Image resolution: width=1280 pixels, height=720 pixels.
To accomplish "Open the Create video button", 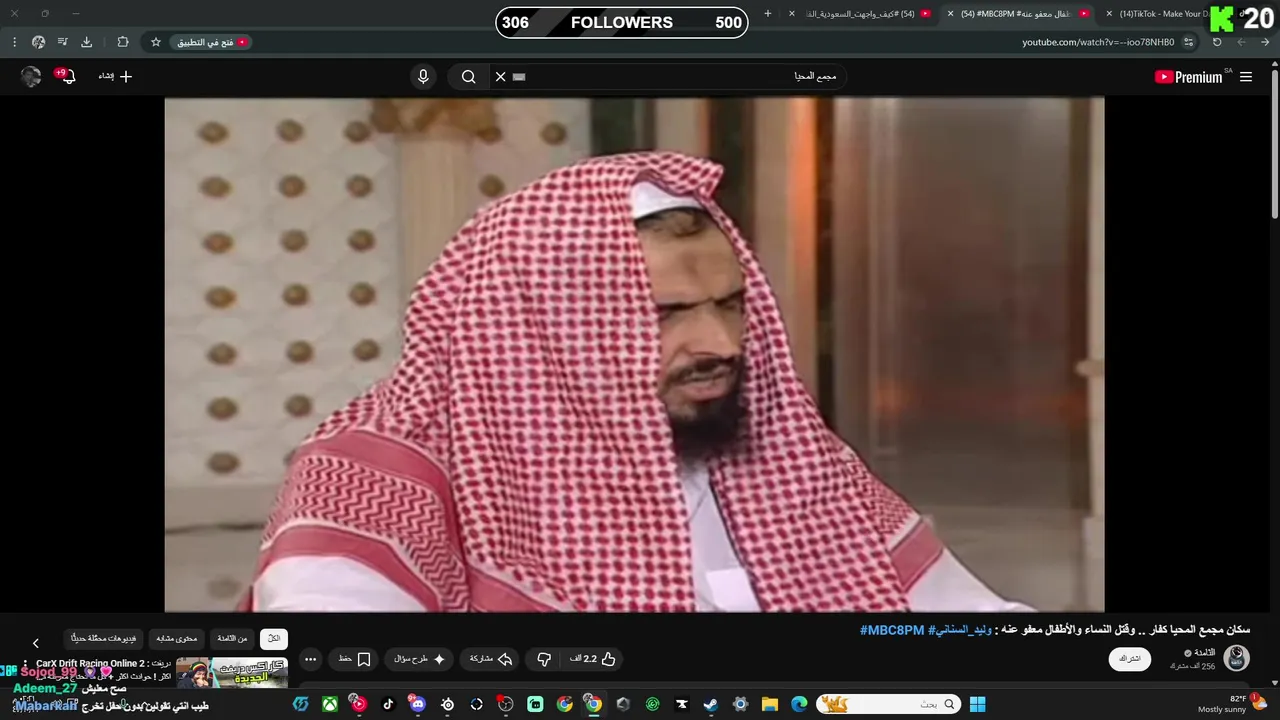I will point(115,77).
